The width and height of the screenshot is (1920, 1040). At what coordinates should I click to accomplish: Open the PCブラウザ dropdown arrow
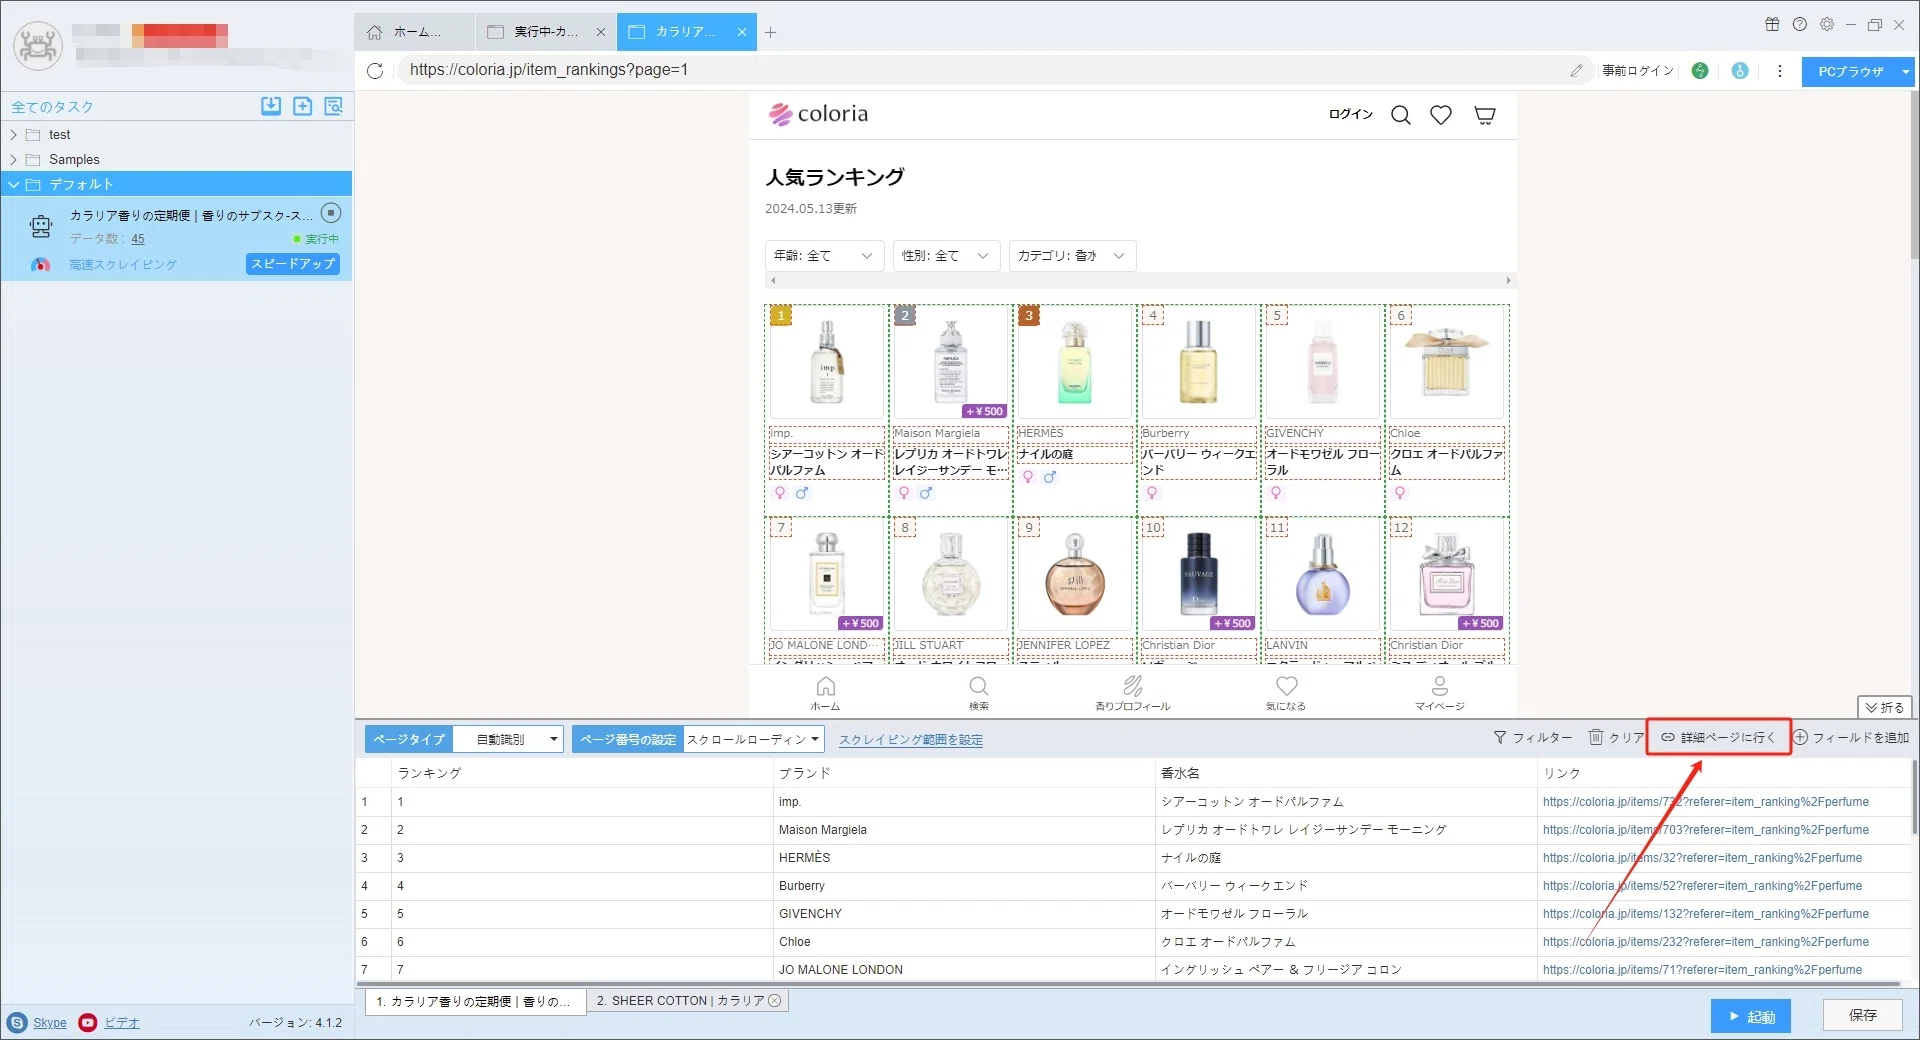point(1905,71)
